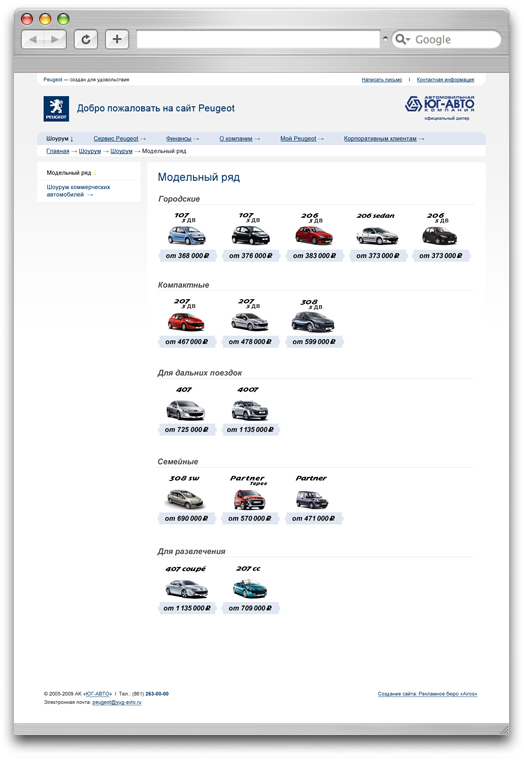This screenshot has width=524, height=761.
Task: Click the plus add-bookmark button
Action: (x=117, y=39)
